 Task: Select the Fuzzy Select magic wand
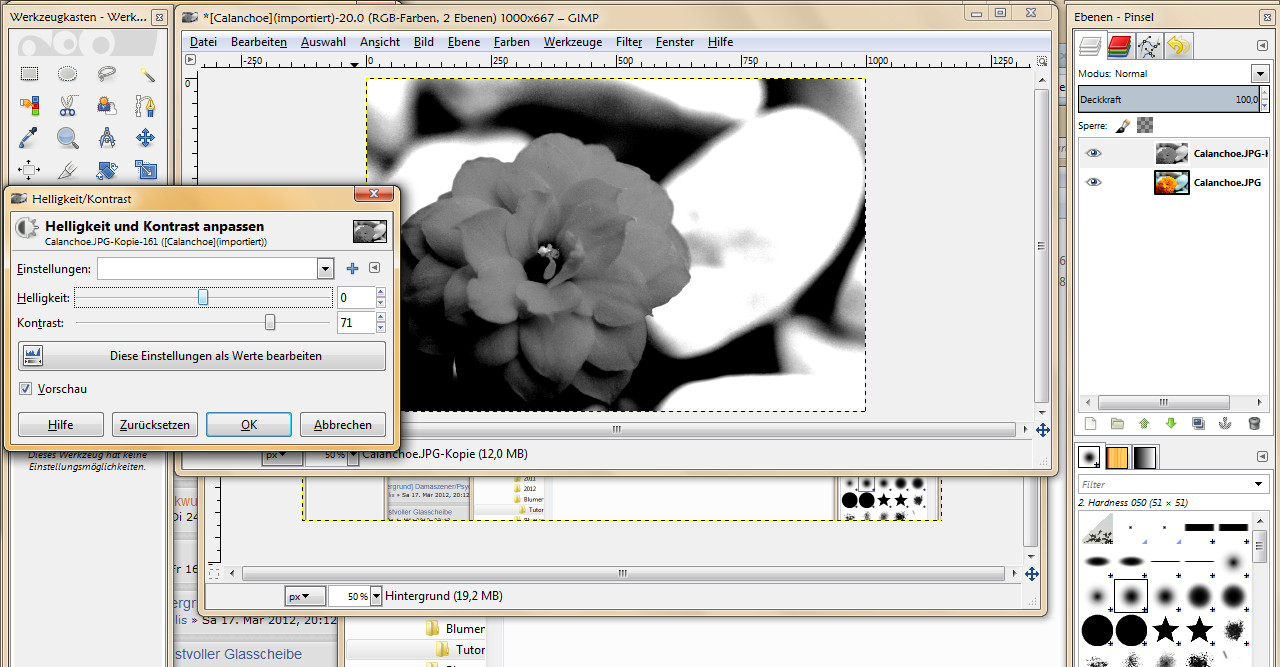click(146, 73)
